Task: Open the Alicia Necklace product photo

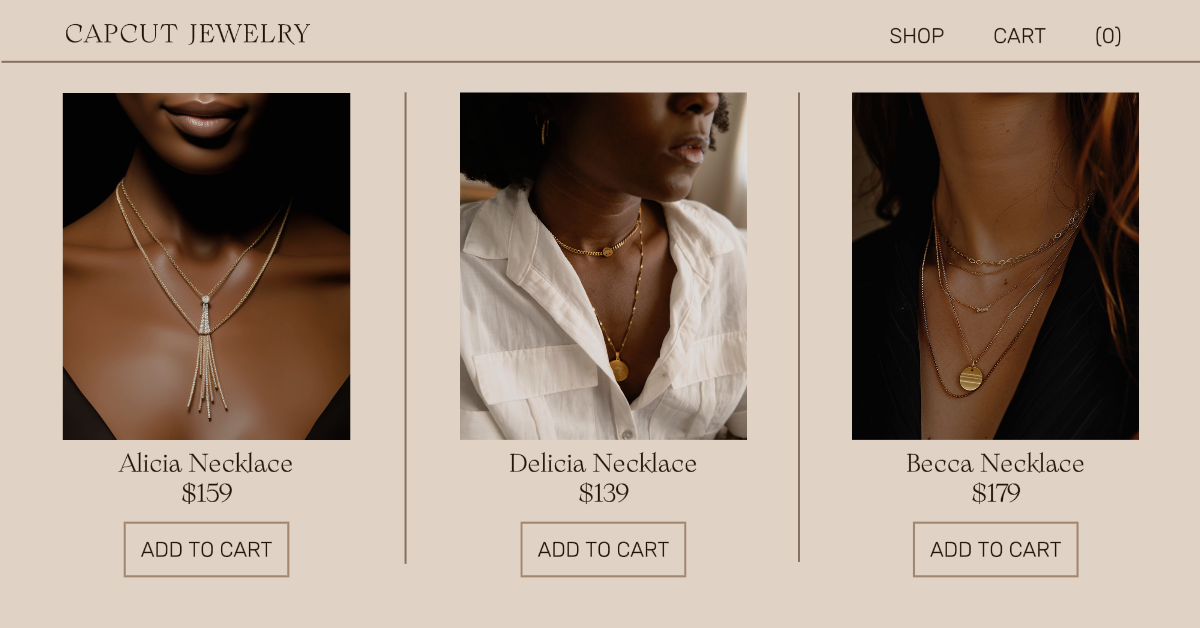Action: pyautogui.click(x=206, y=266)
